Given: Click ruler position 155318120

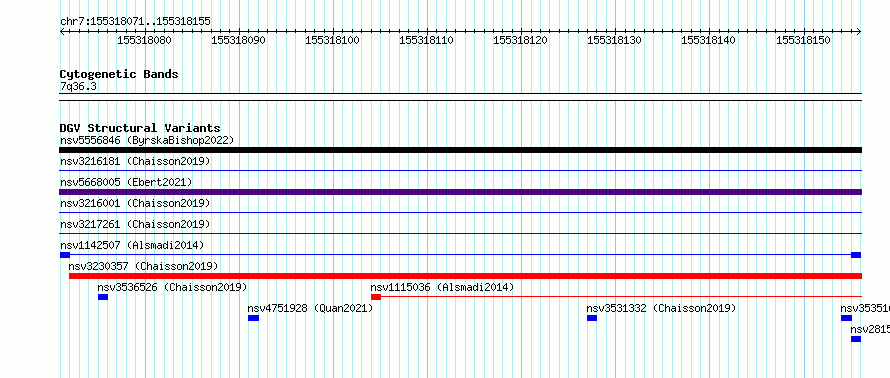Looking at the screenshot, I should click(520, 40).
